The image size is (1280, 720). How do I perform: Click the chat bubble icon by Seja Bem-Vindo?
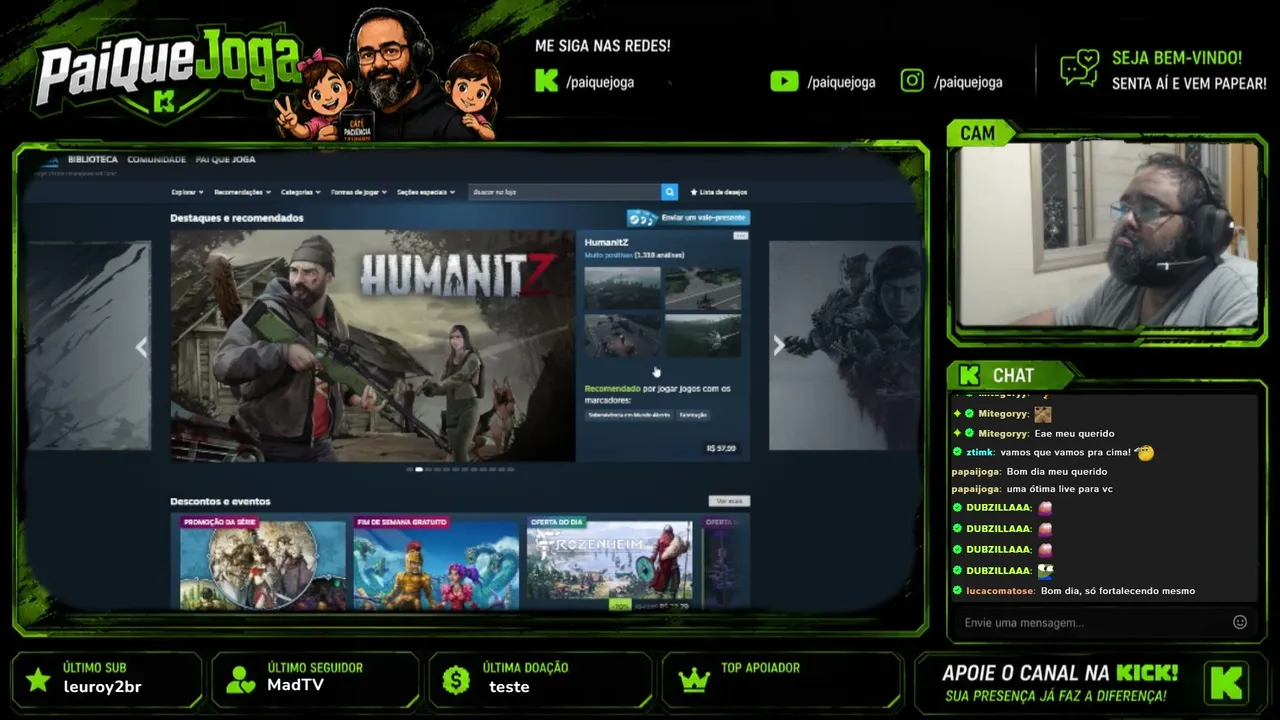click(x=1080, y=68)
